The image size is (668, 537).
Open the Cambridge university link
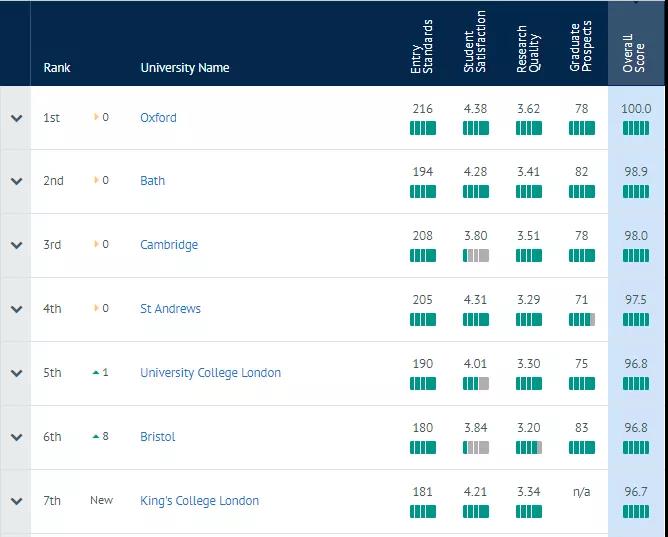[169, 245]
